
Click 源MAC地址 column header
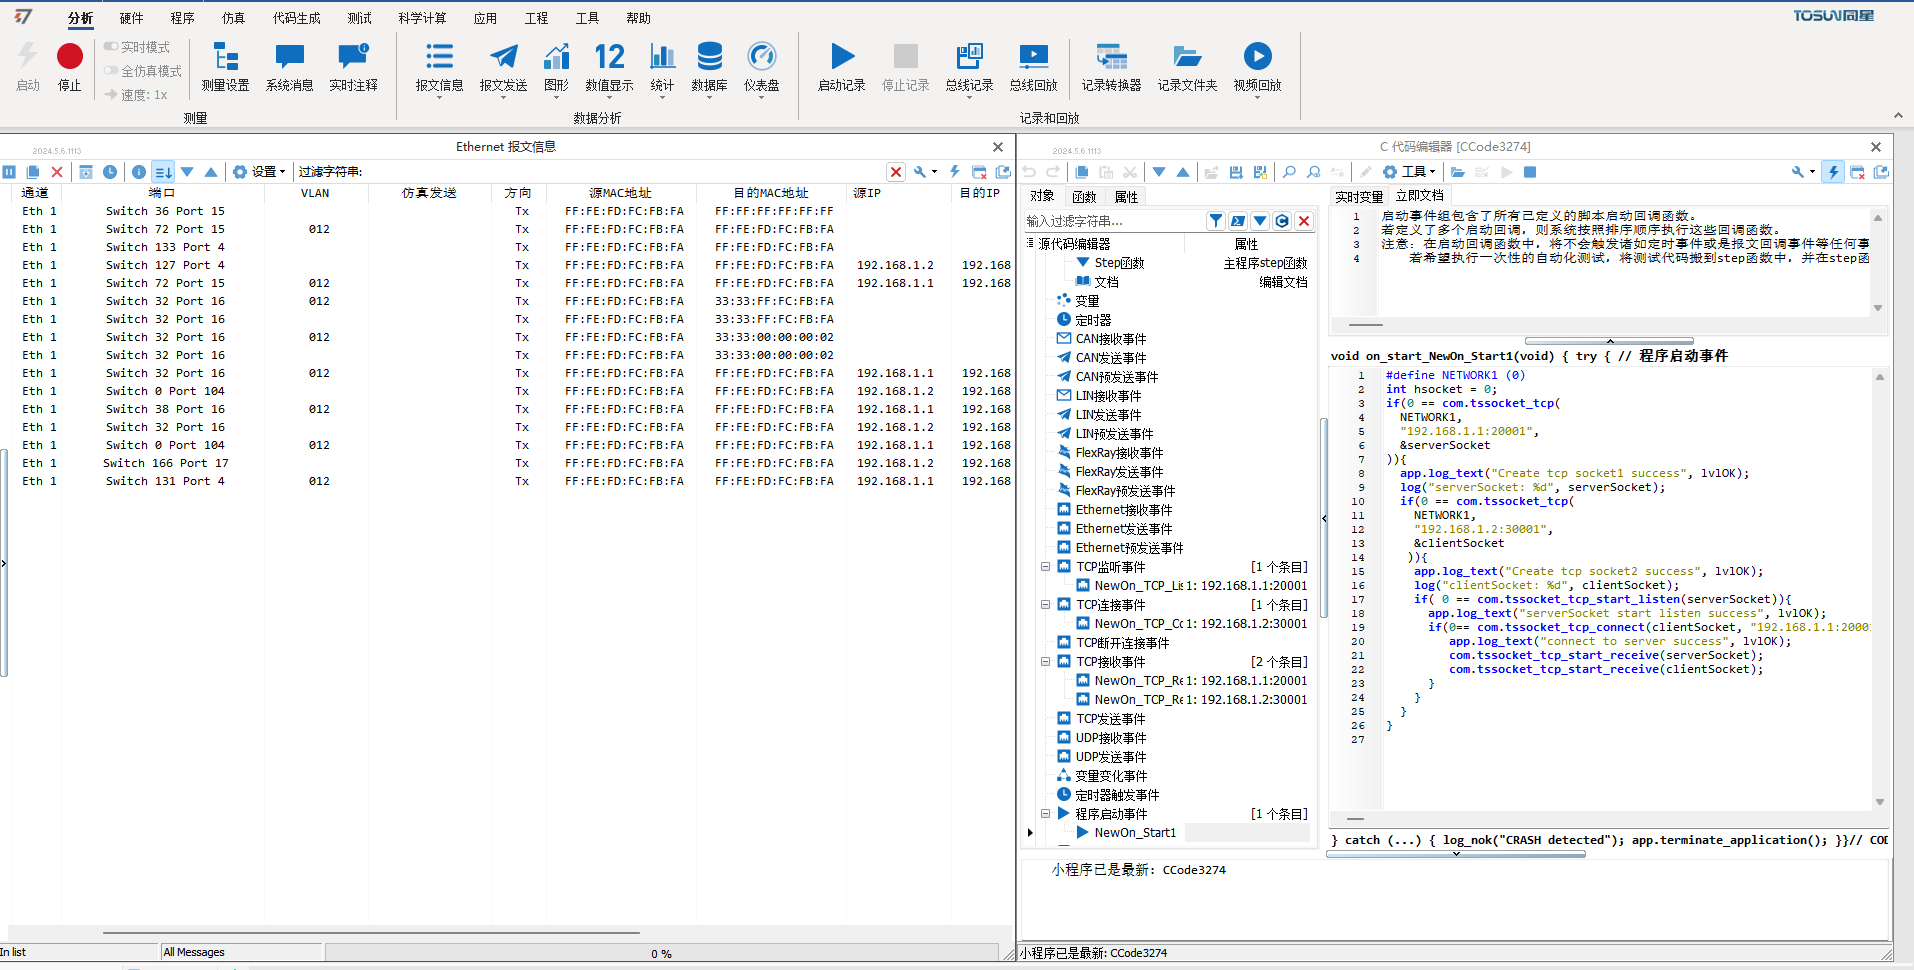[x=620, y=193]
